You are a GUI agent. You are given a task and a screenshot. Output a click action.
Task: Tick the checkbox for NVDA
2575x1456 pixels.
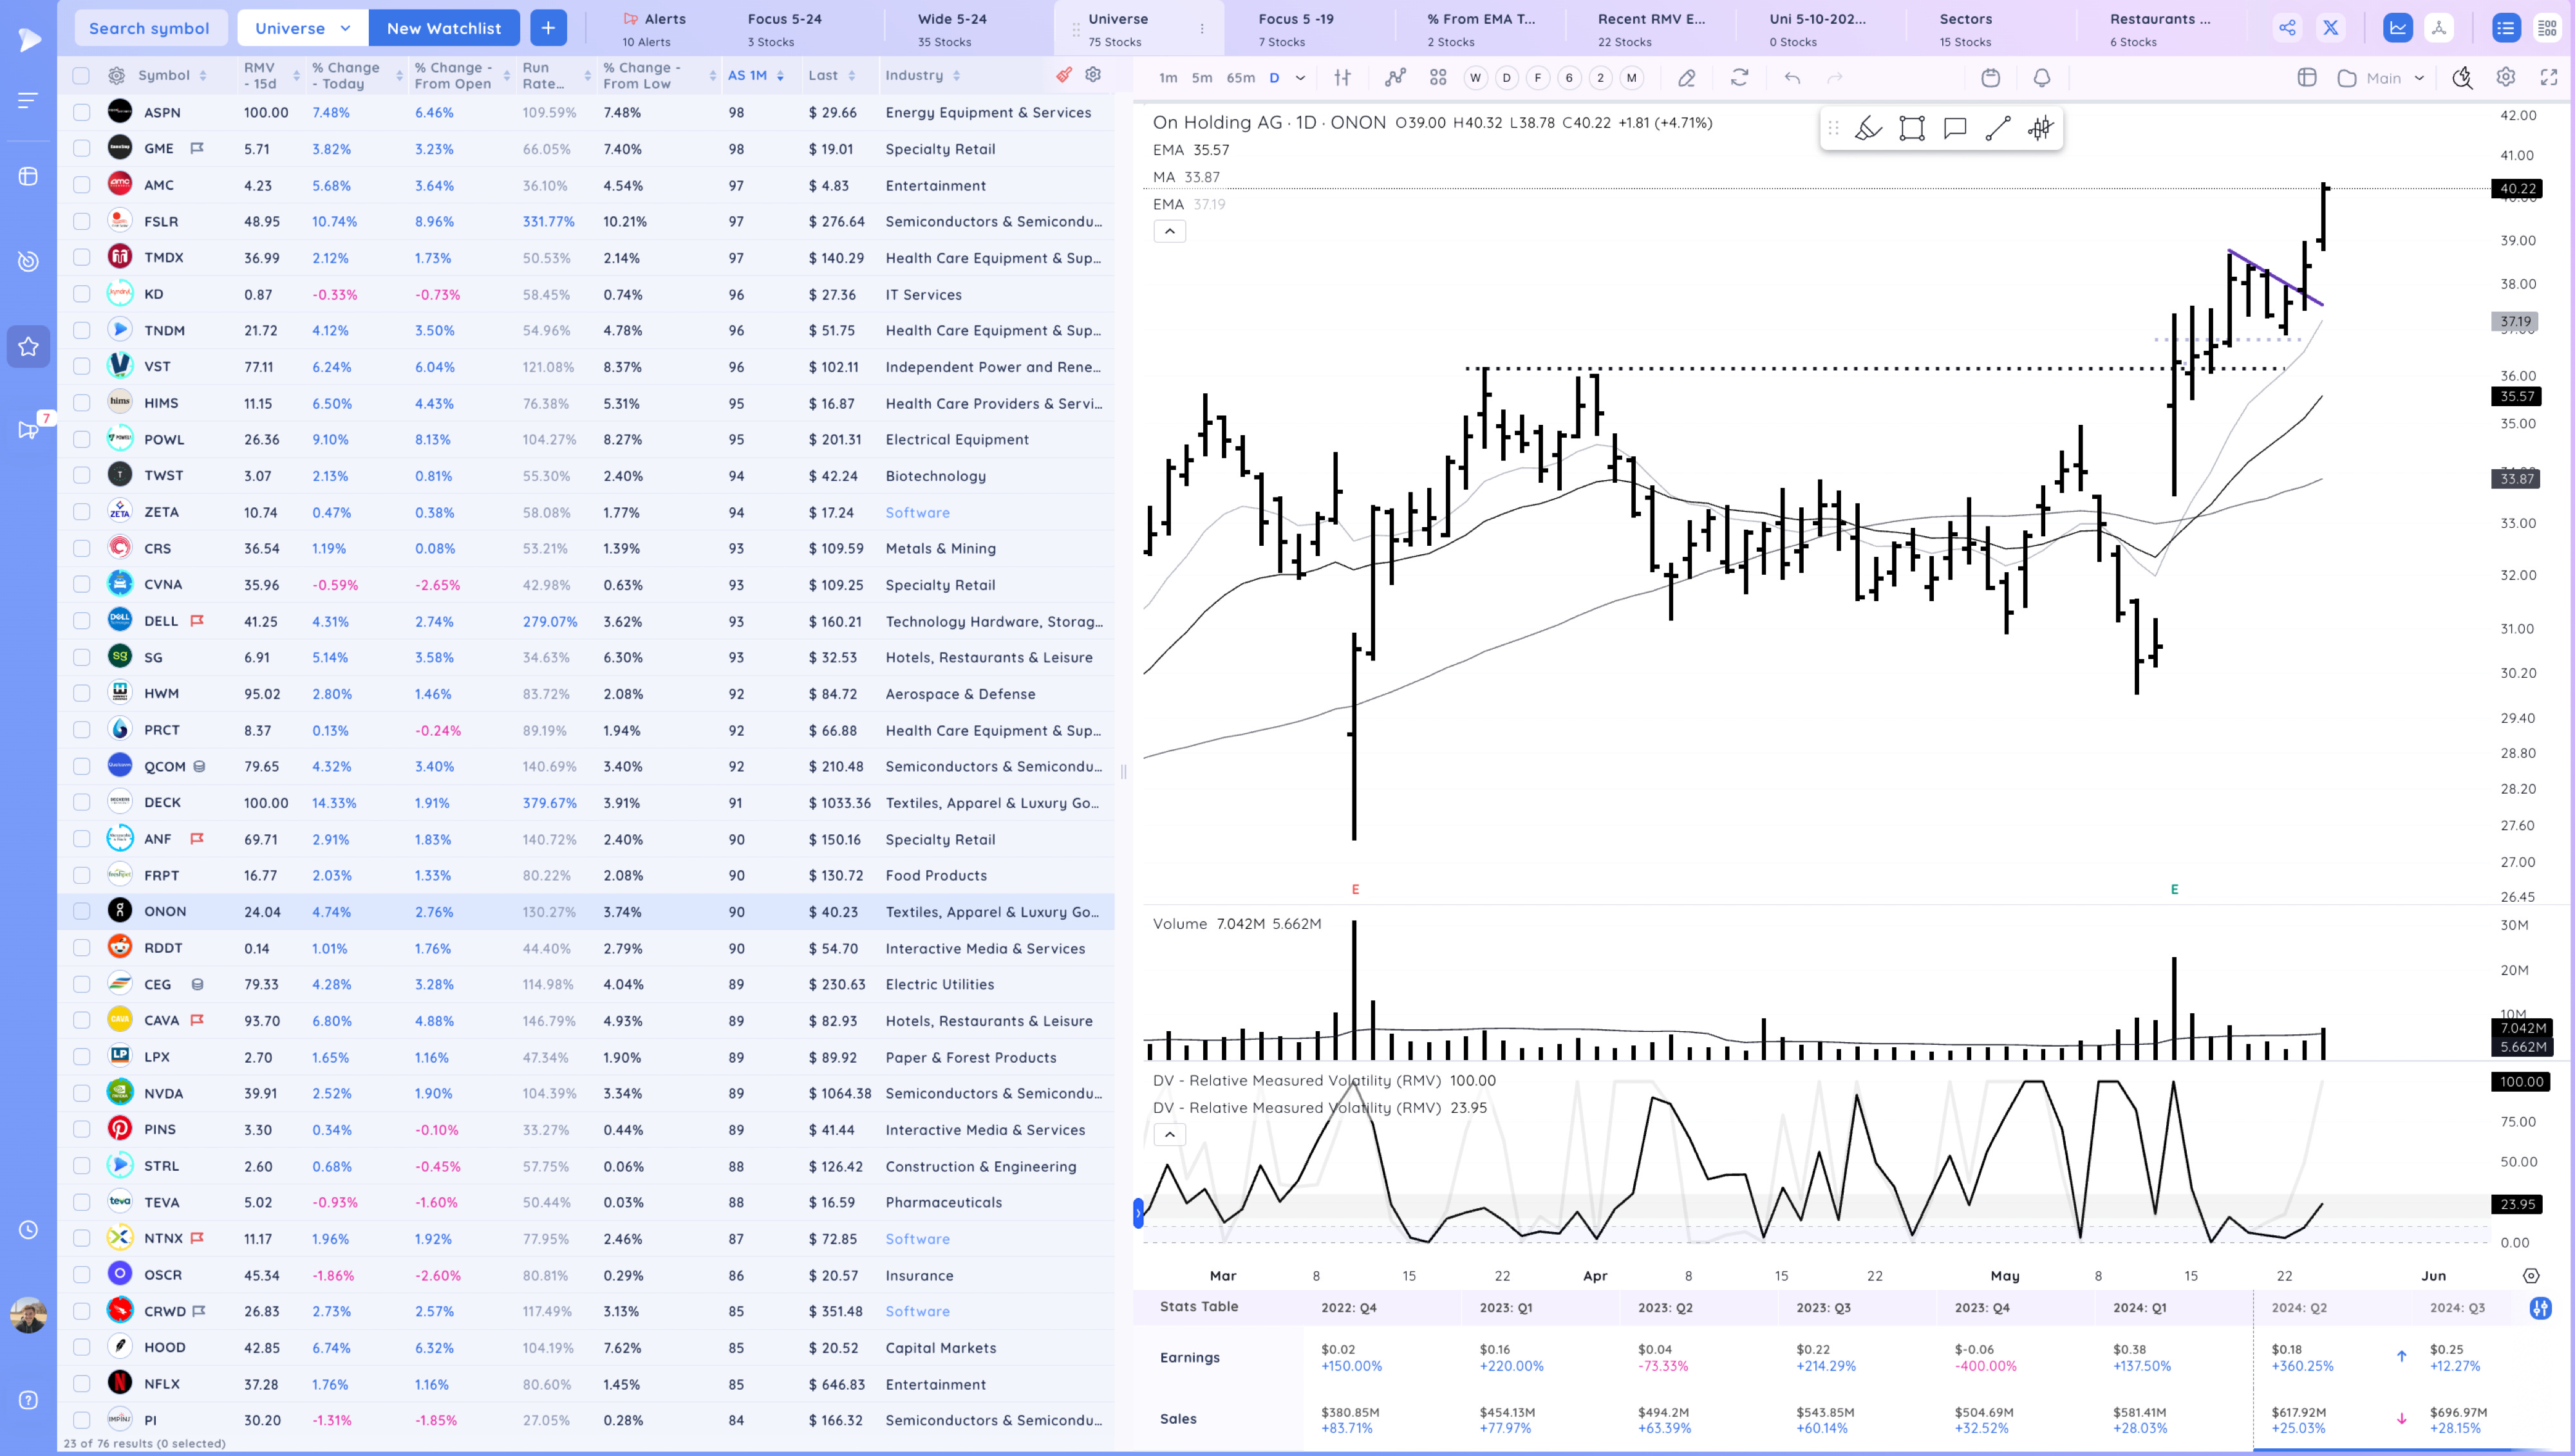tap(81, 1093)
